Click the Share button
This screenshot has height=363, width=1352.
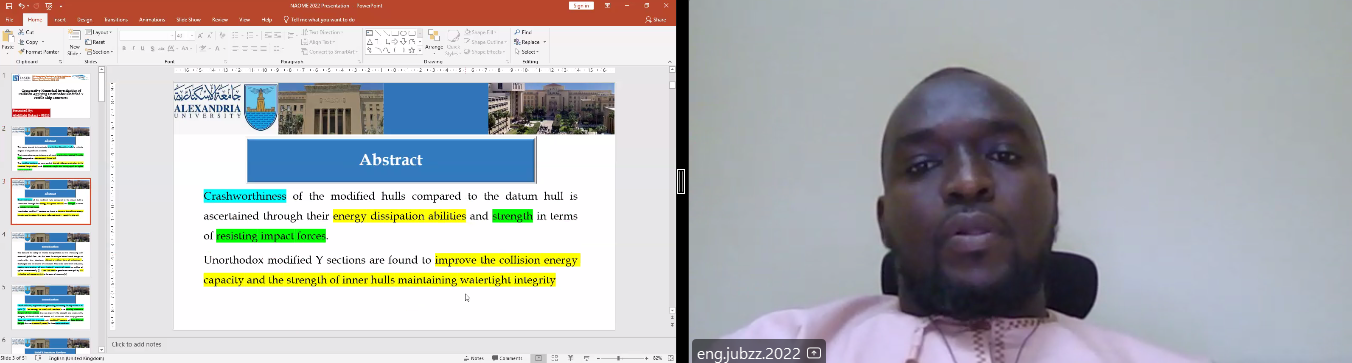tap(658, 18)
